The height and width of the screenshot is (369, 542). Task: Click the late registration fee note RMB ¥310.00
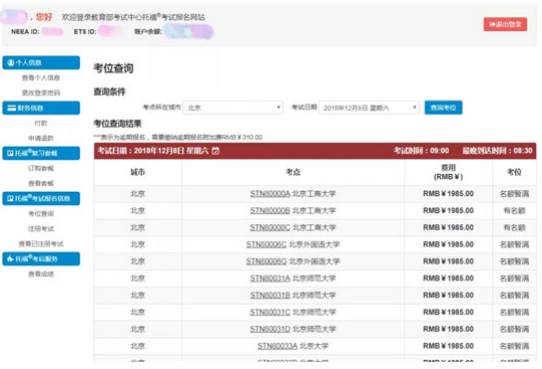click(x=178, y=137)
